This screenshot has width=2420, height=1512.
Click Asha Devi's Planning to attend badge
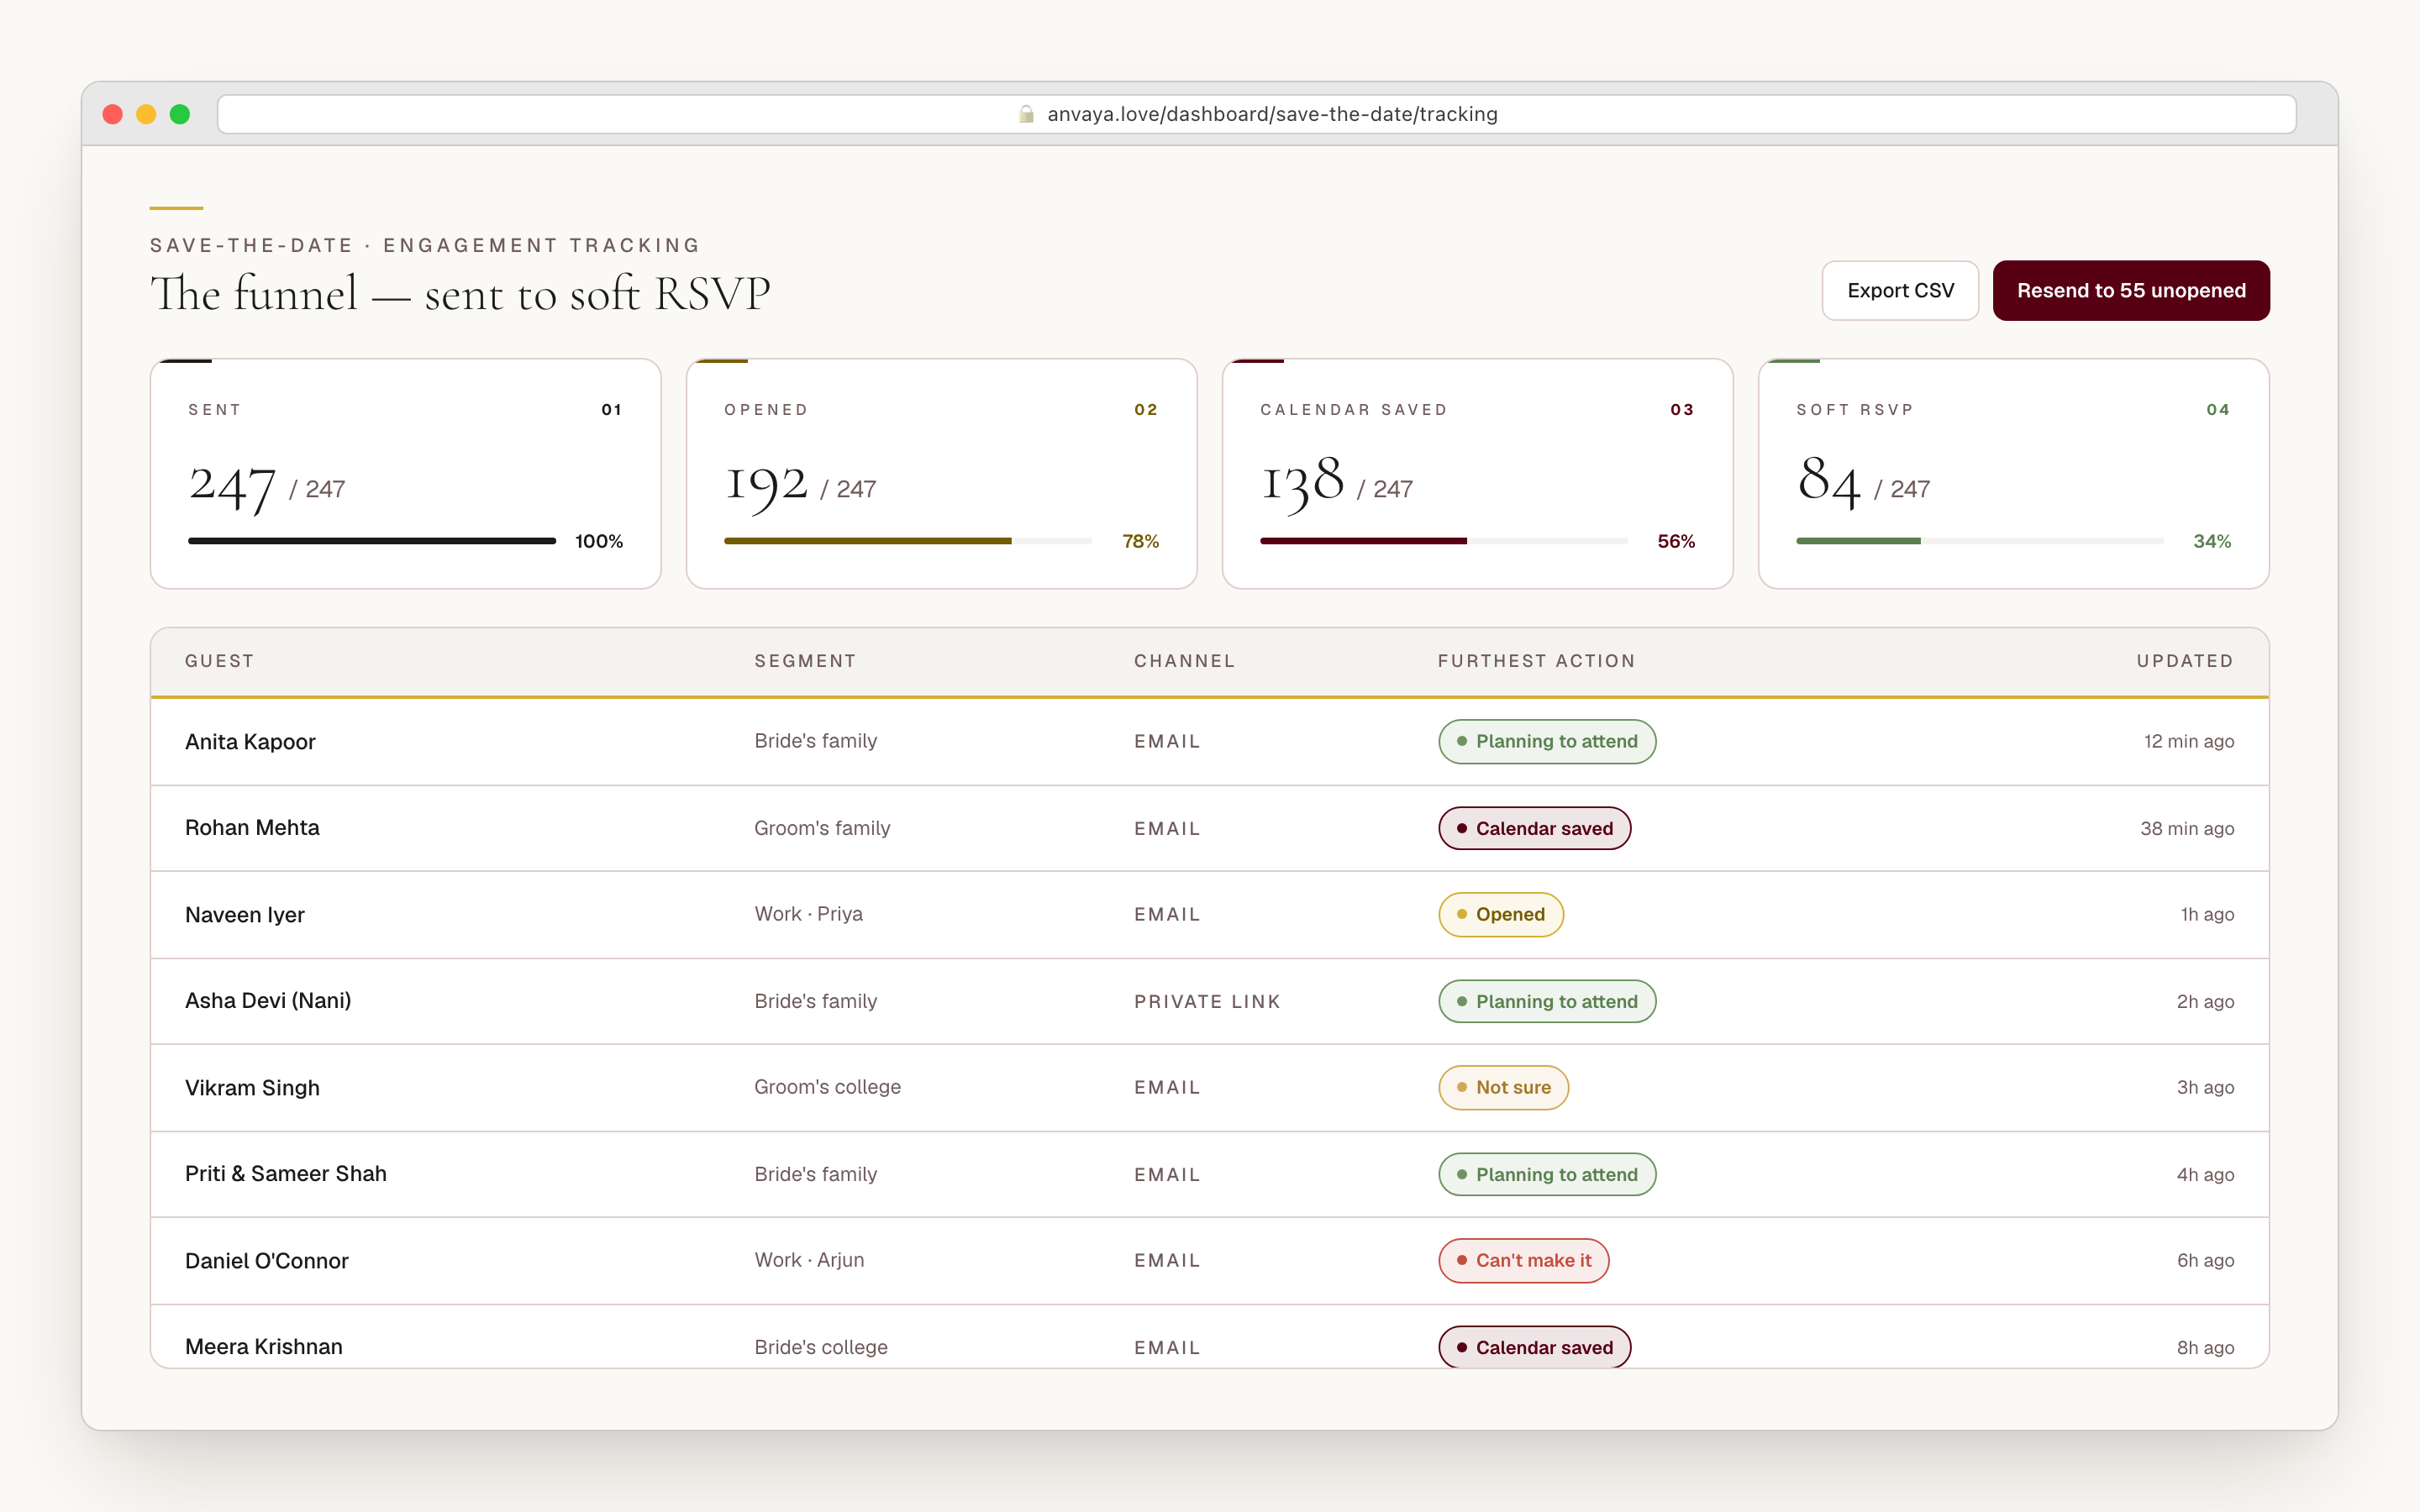(x=1547, y=1001)
